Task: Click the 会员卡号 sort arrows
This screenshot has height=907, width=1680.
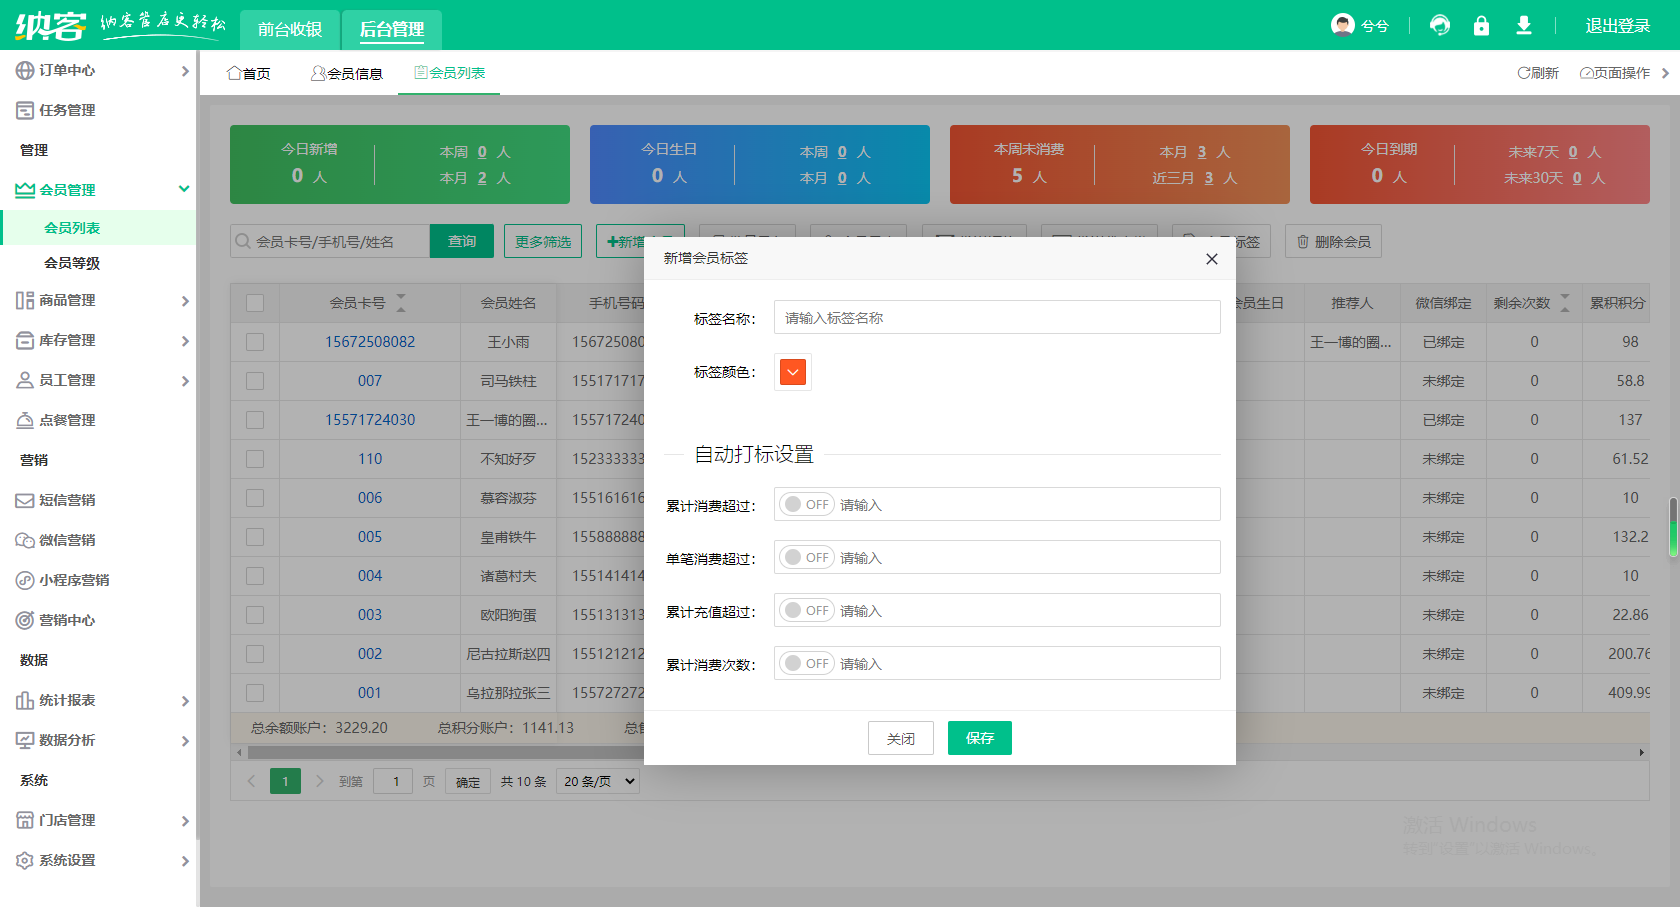Action: pos(401,303)
